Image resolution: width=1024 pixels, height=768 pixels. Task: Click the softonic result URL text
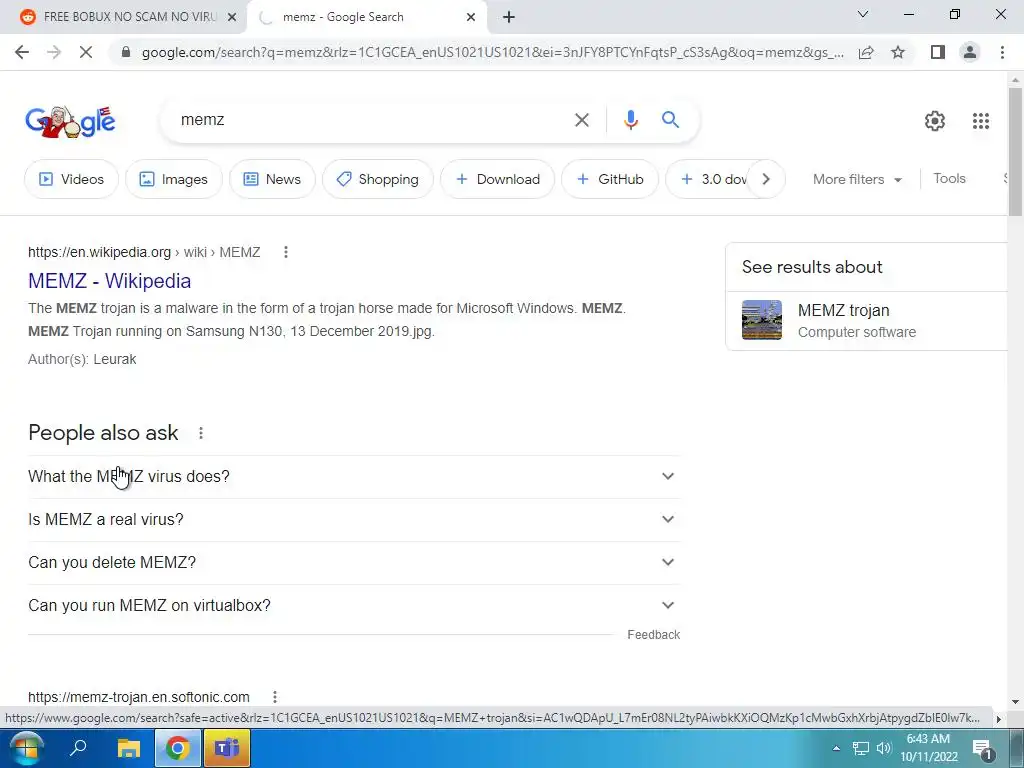(x=138, y=697)
